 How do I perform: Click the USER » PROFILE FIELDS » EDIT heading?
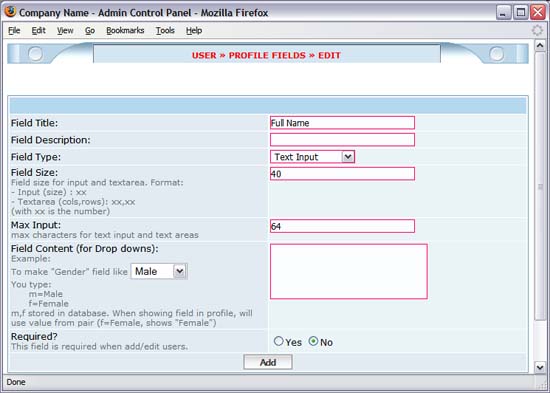coord(266,55)
